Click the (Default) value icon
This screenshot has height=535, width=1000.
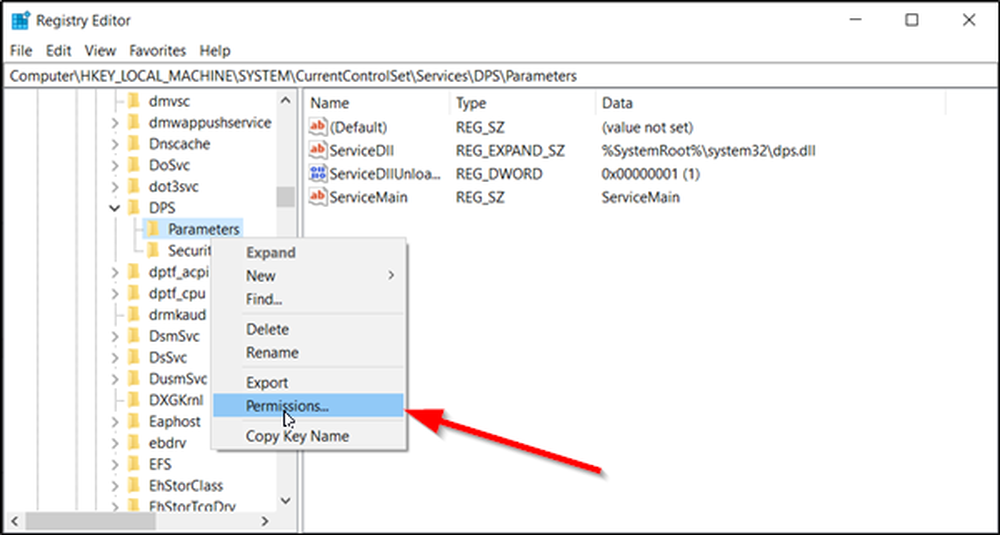pos(318,127)
